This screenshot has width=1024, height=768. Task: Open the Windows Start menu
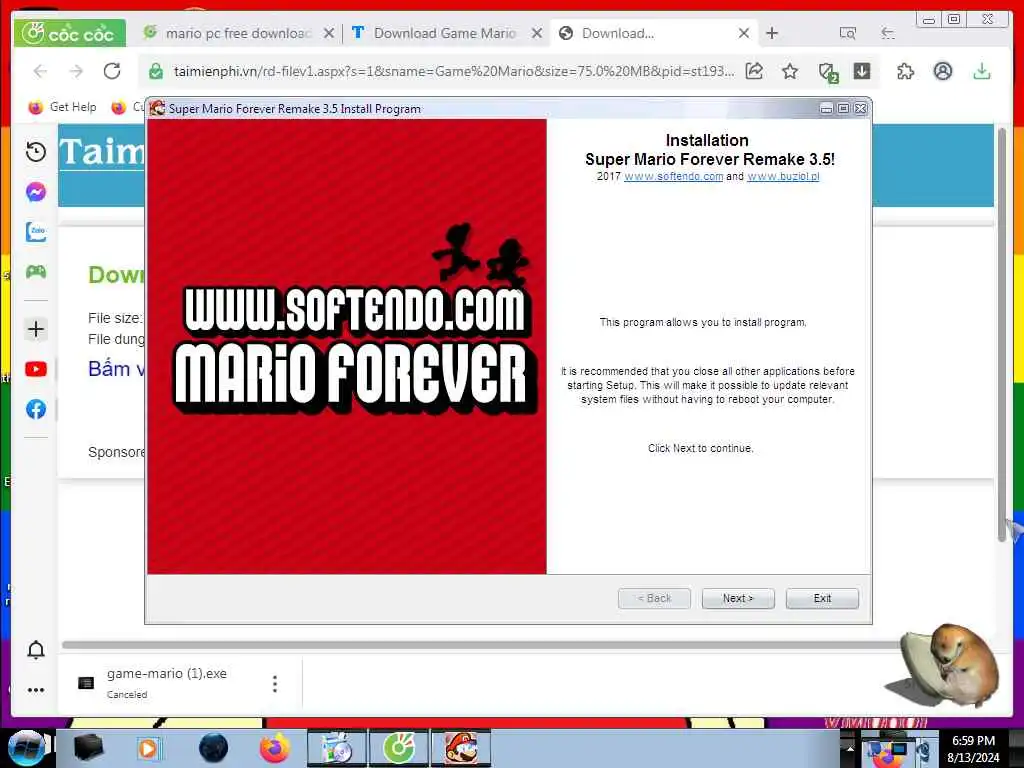27,748
